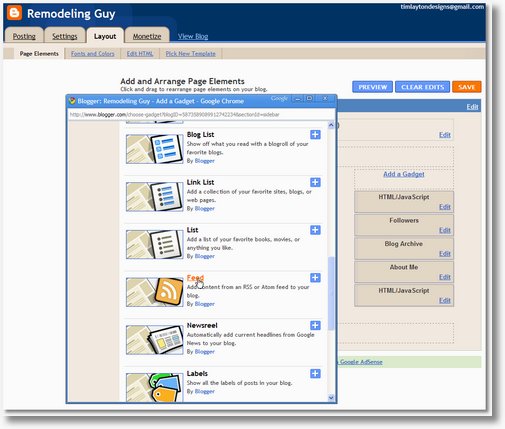
Task: Click the plus icon beside Newsreel
Action: (x=315, y=325)
